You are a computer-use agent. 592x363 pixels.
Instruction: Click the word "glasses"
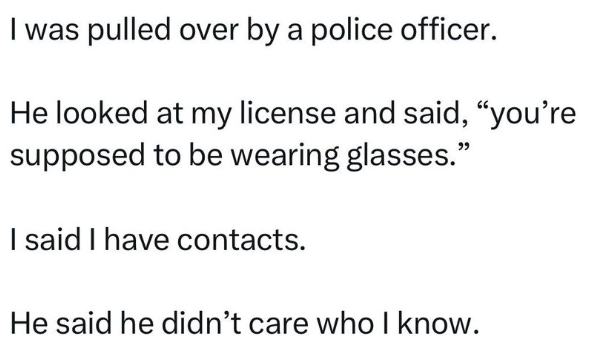tap(401, 156)
